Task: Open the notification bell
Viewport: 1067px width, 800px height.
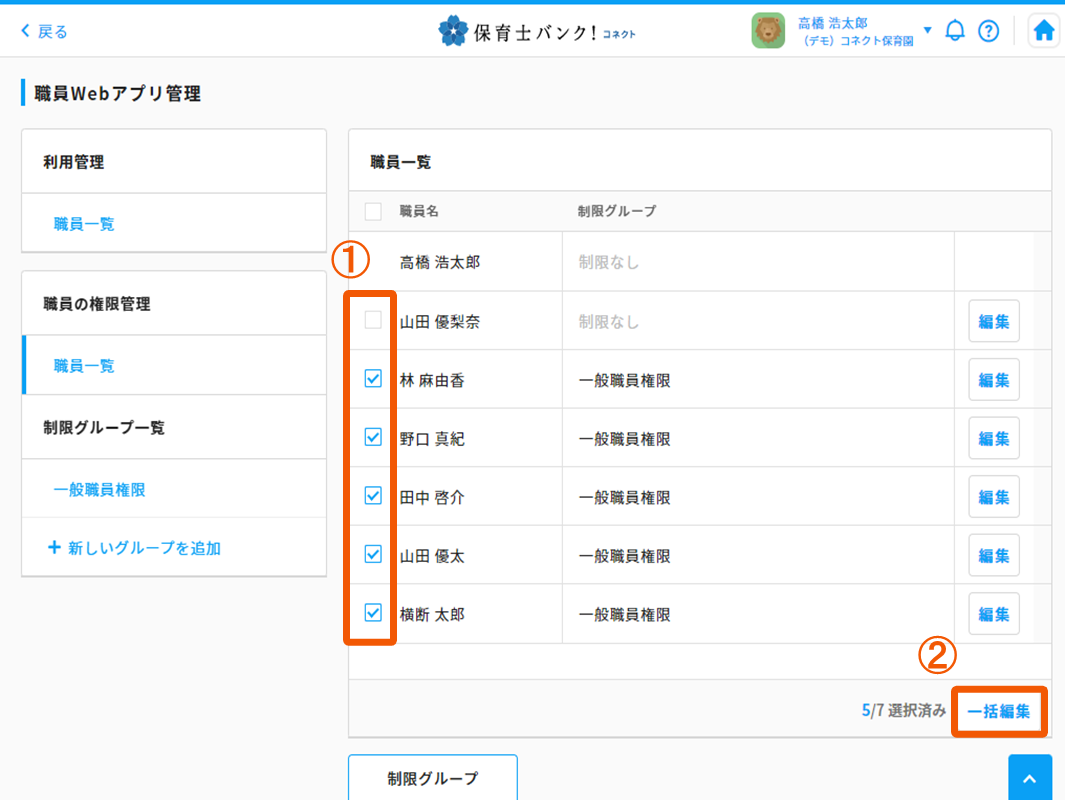Action: (955, 31)
